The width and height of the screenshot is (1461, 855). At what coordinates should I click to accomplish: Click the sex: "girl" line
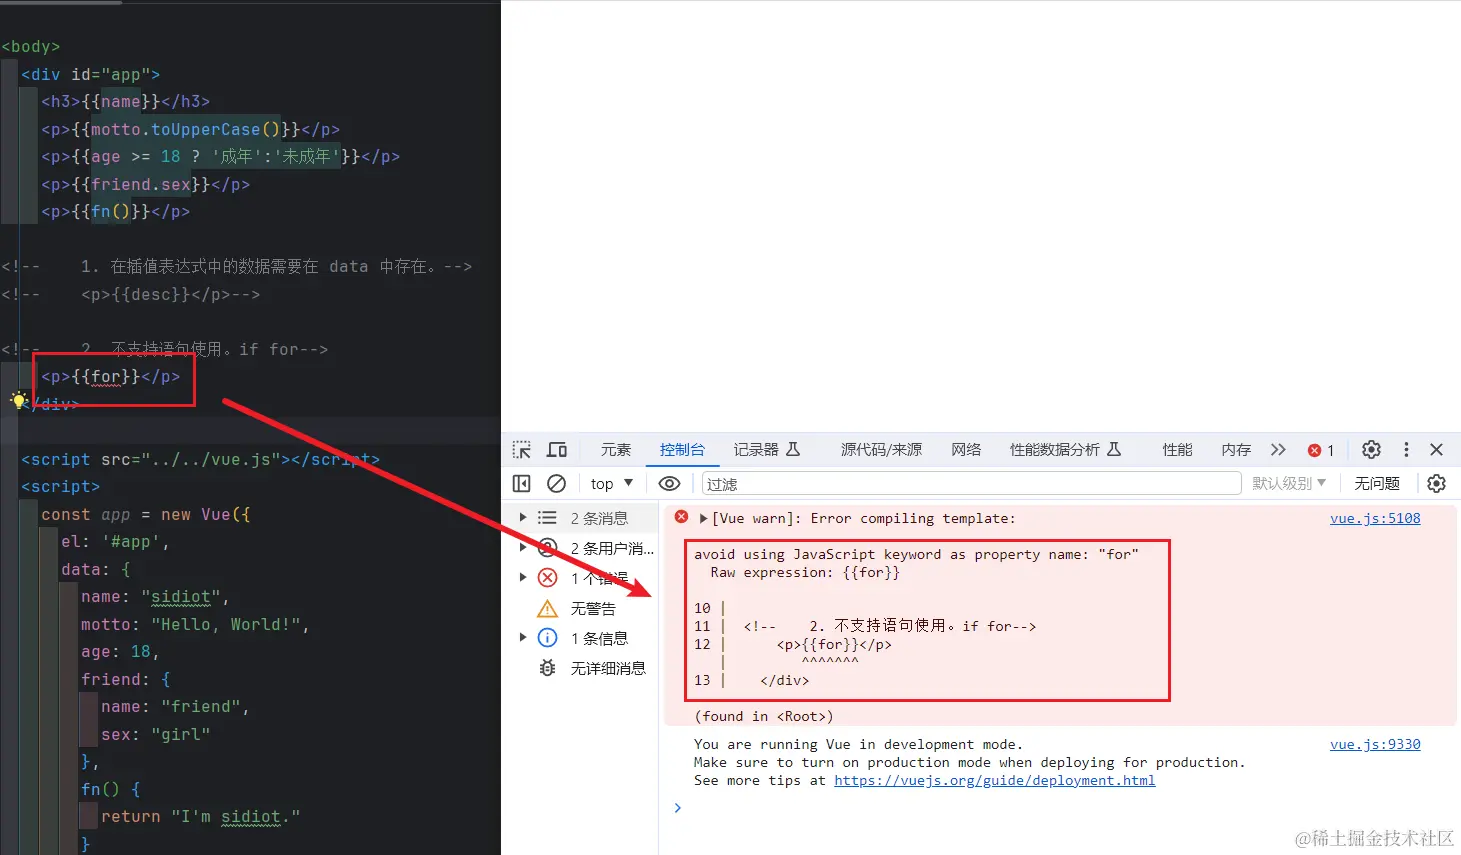click(x=155, y=734)
